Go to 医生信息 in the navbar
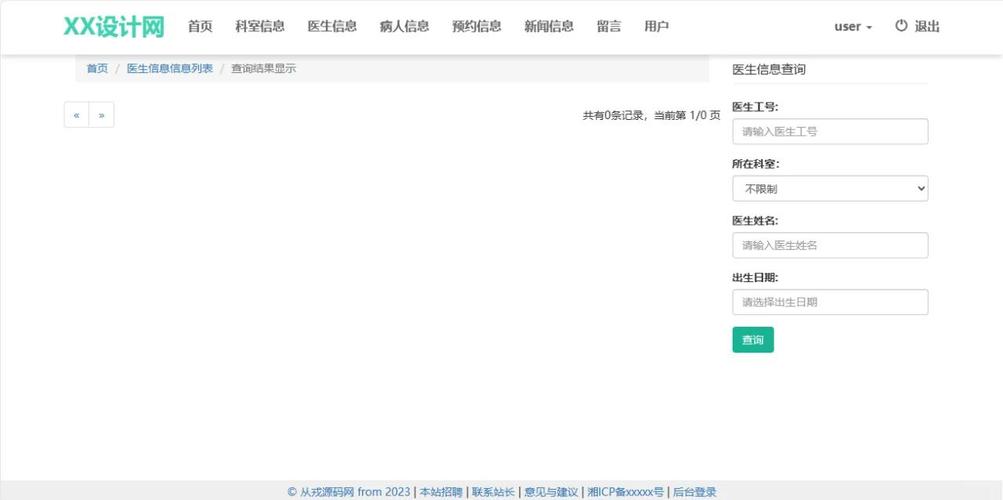This screenshot has width=1003, height=500. (332, 26)
